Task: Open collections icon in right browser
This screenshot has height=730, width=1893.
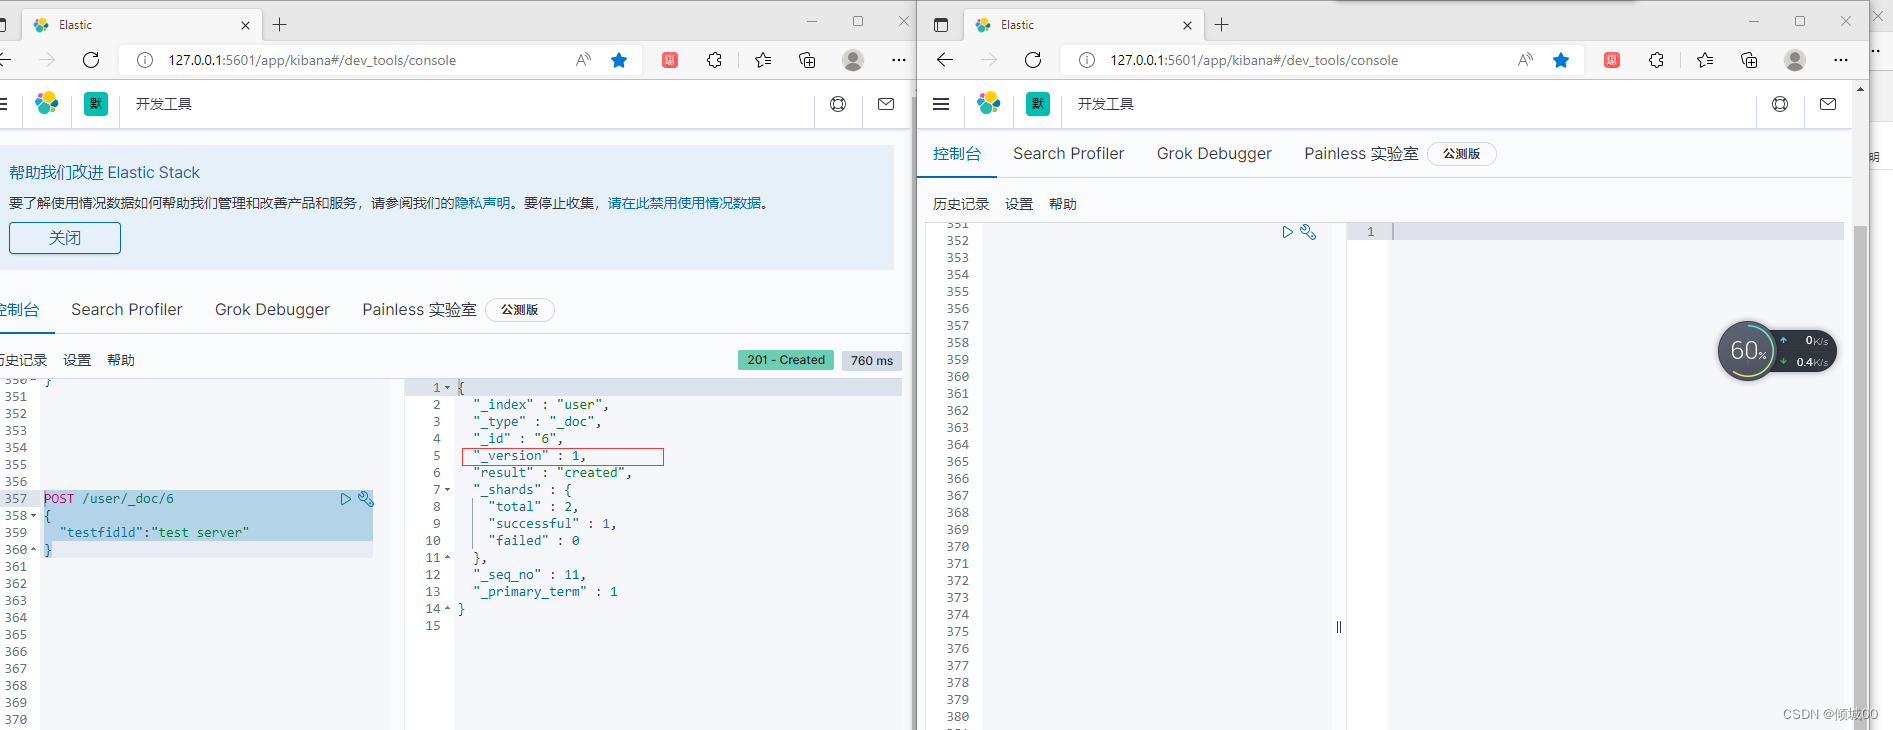Action: 1749,60
